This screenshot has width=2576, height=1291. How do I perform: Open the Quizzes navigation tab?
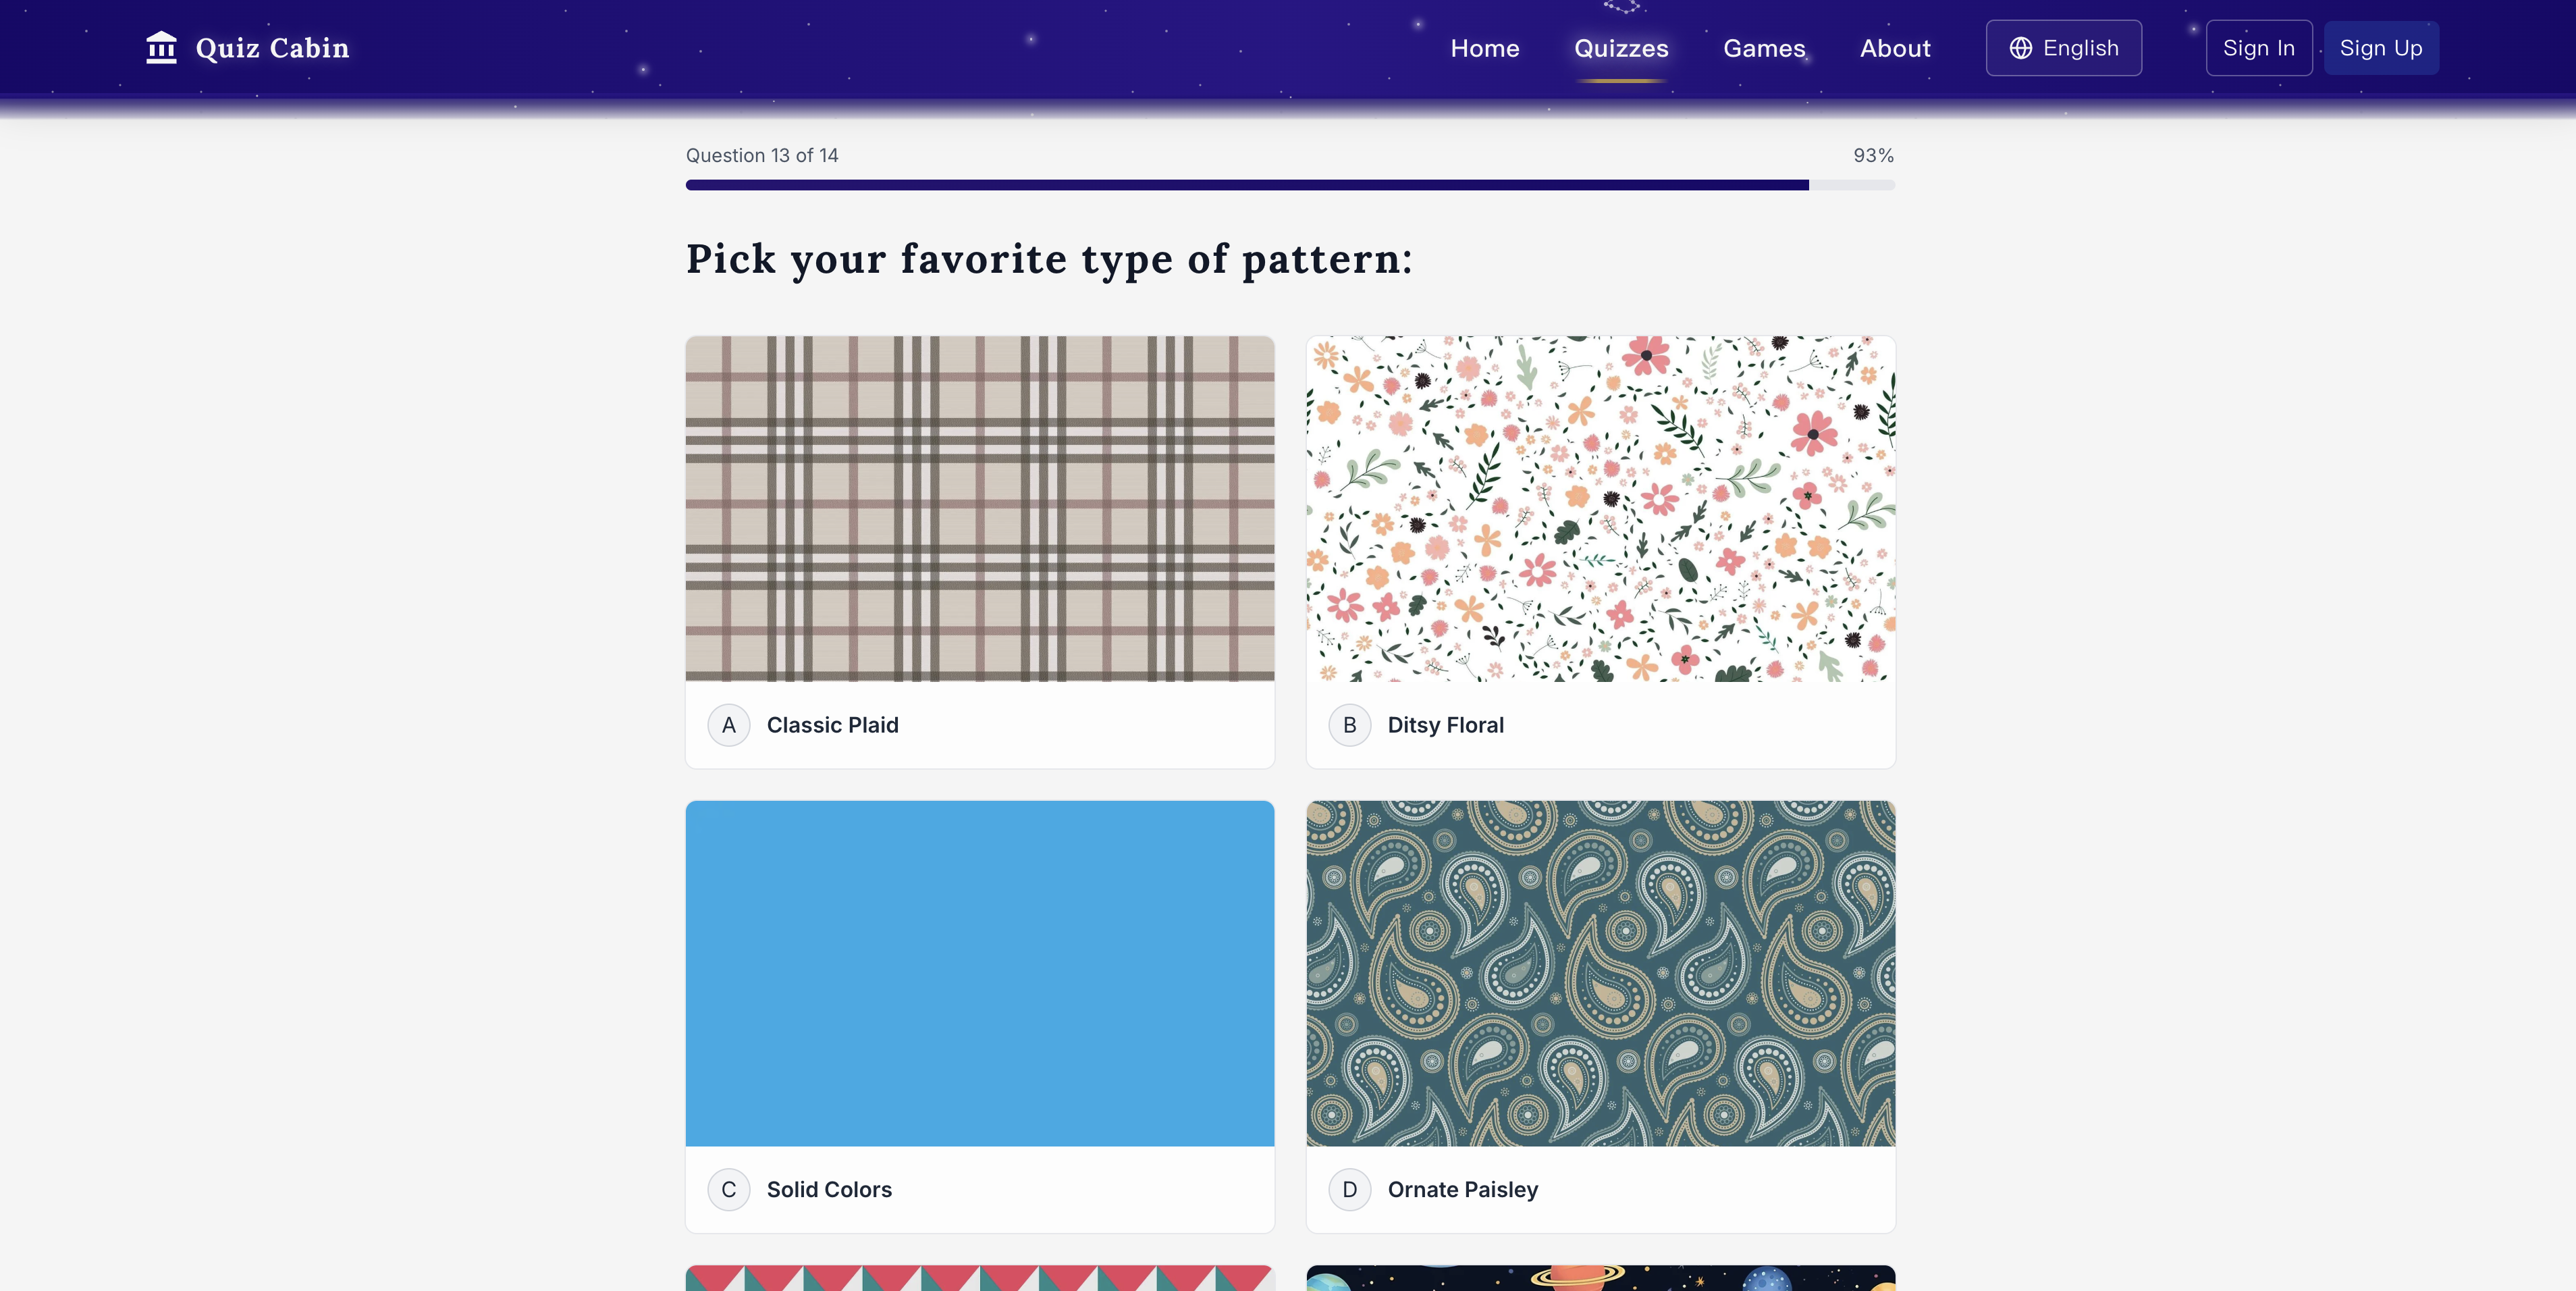[1621, 48]
